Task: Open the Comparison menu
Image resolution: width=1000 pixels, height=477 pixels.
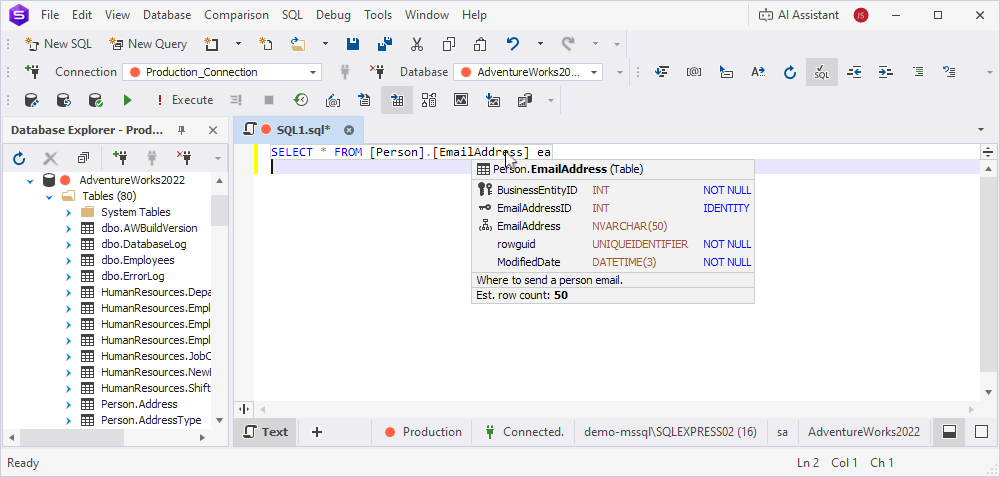Action: tap(236, 15)
